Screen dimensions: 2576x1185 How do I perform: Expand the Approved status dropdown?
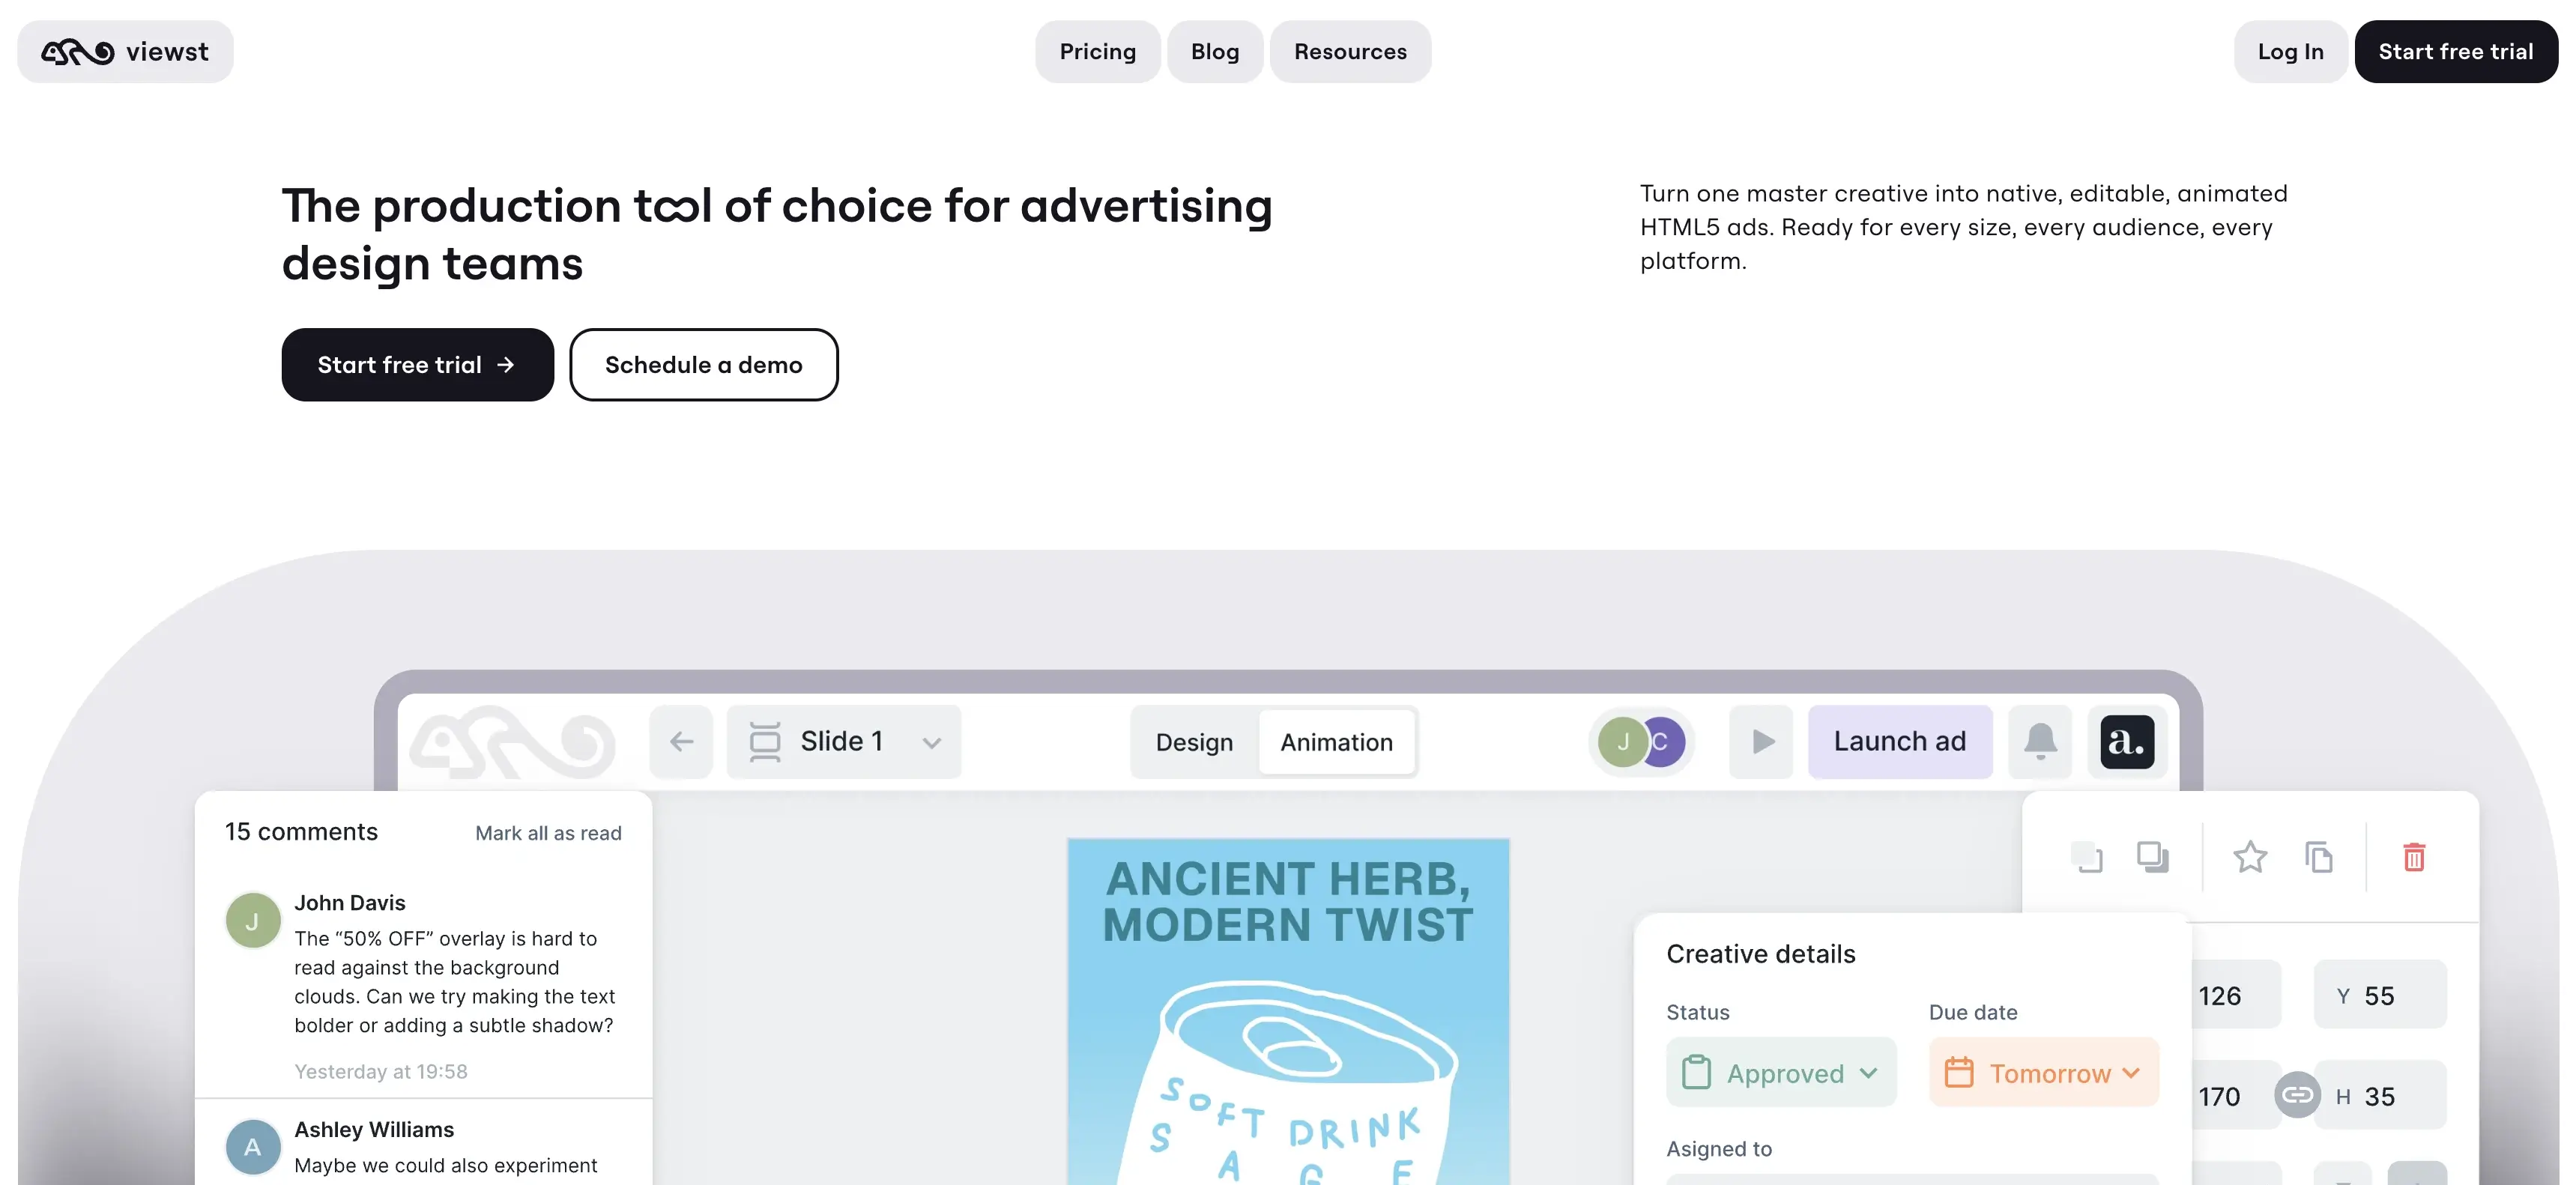pos(1781,1072)
